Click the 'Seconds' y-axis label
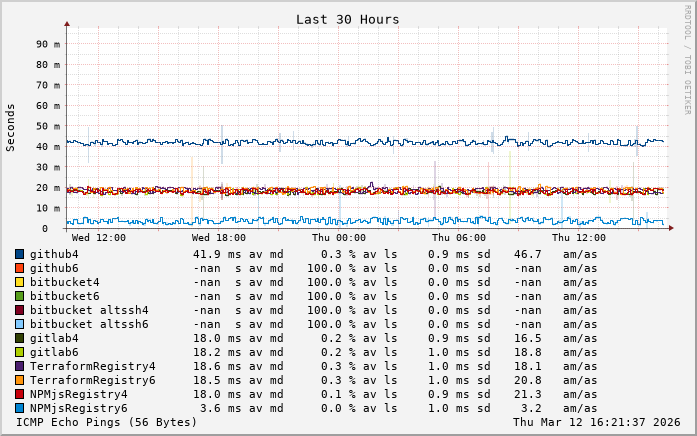The image size is (697, 436). coord(11,126)
